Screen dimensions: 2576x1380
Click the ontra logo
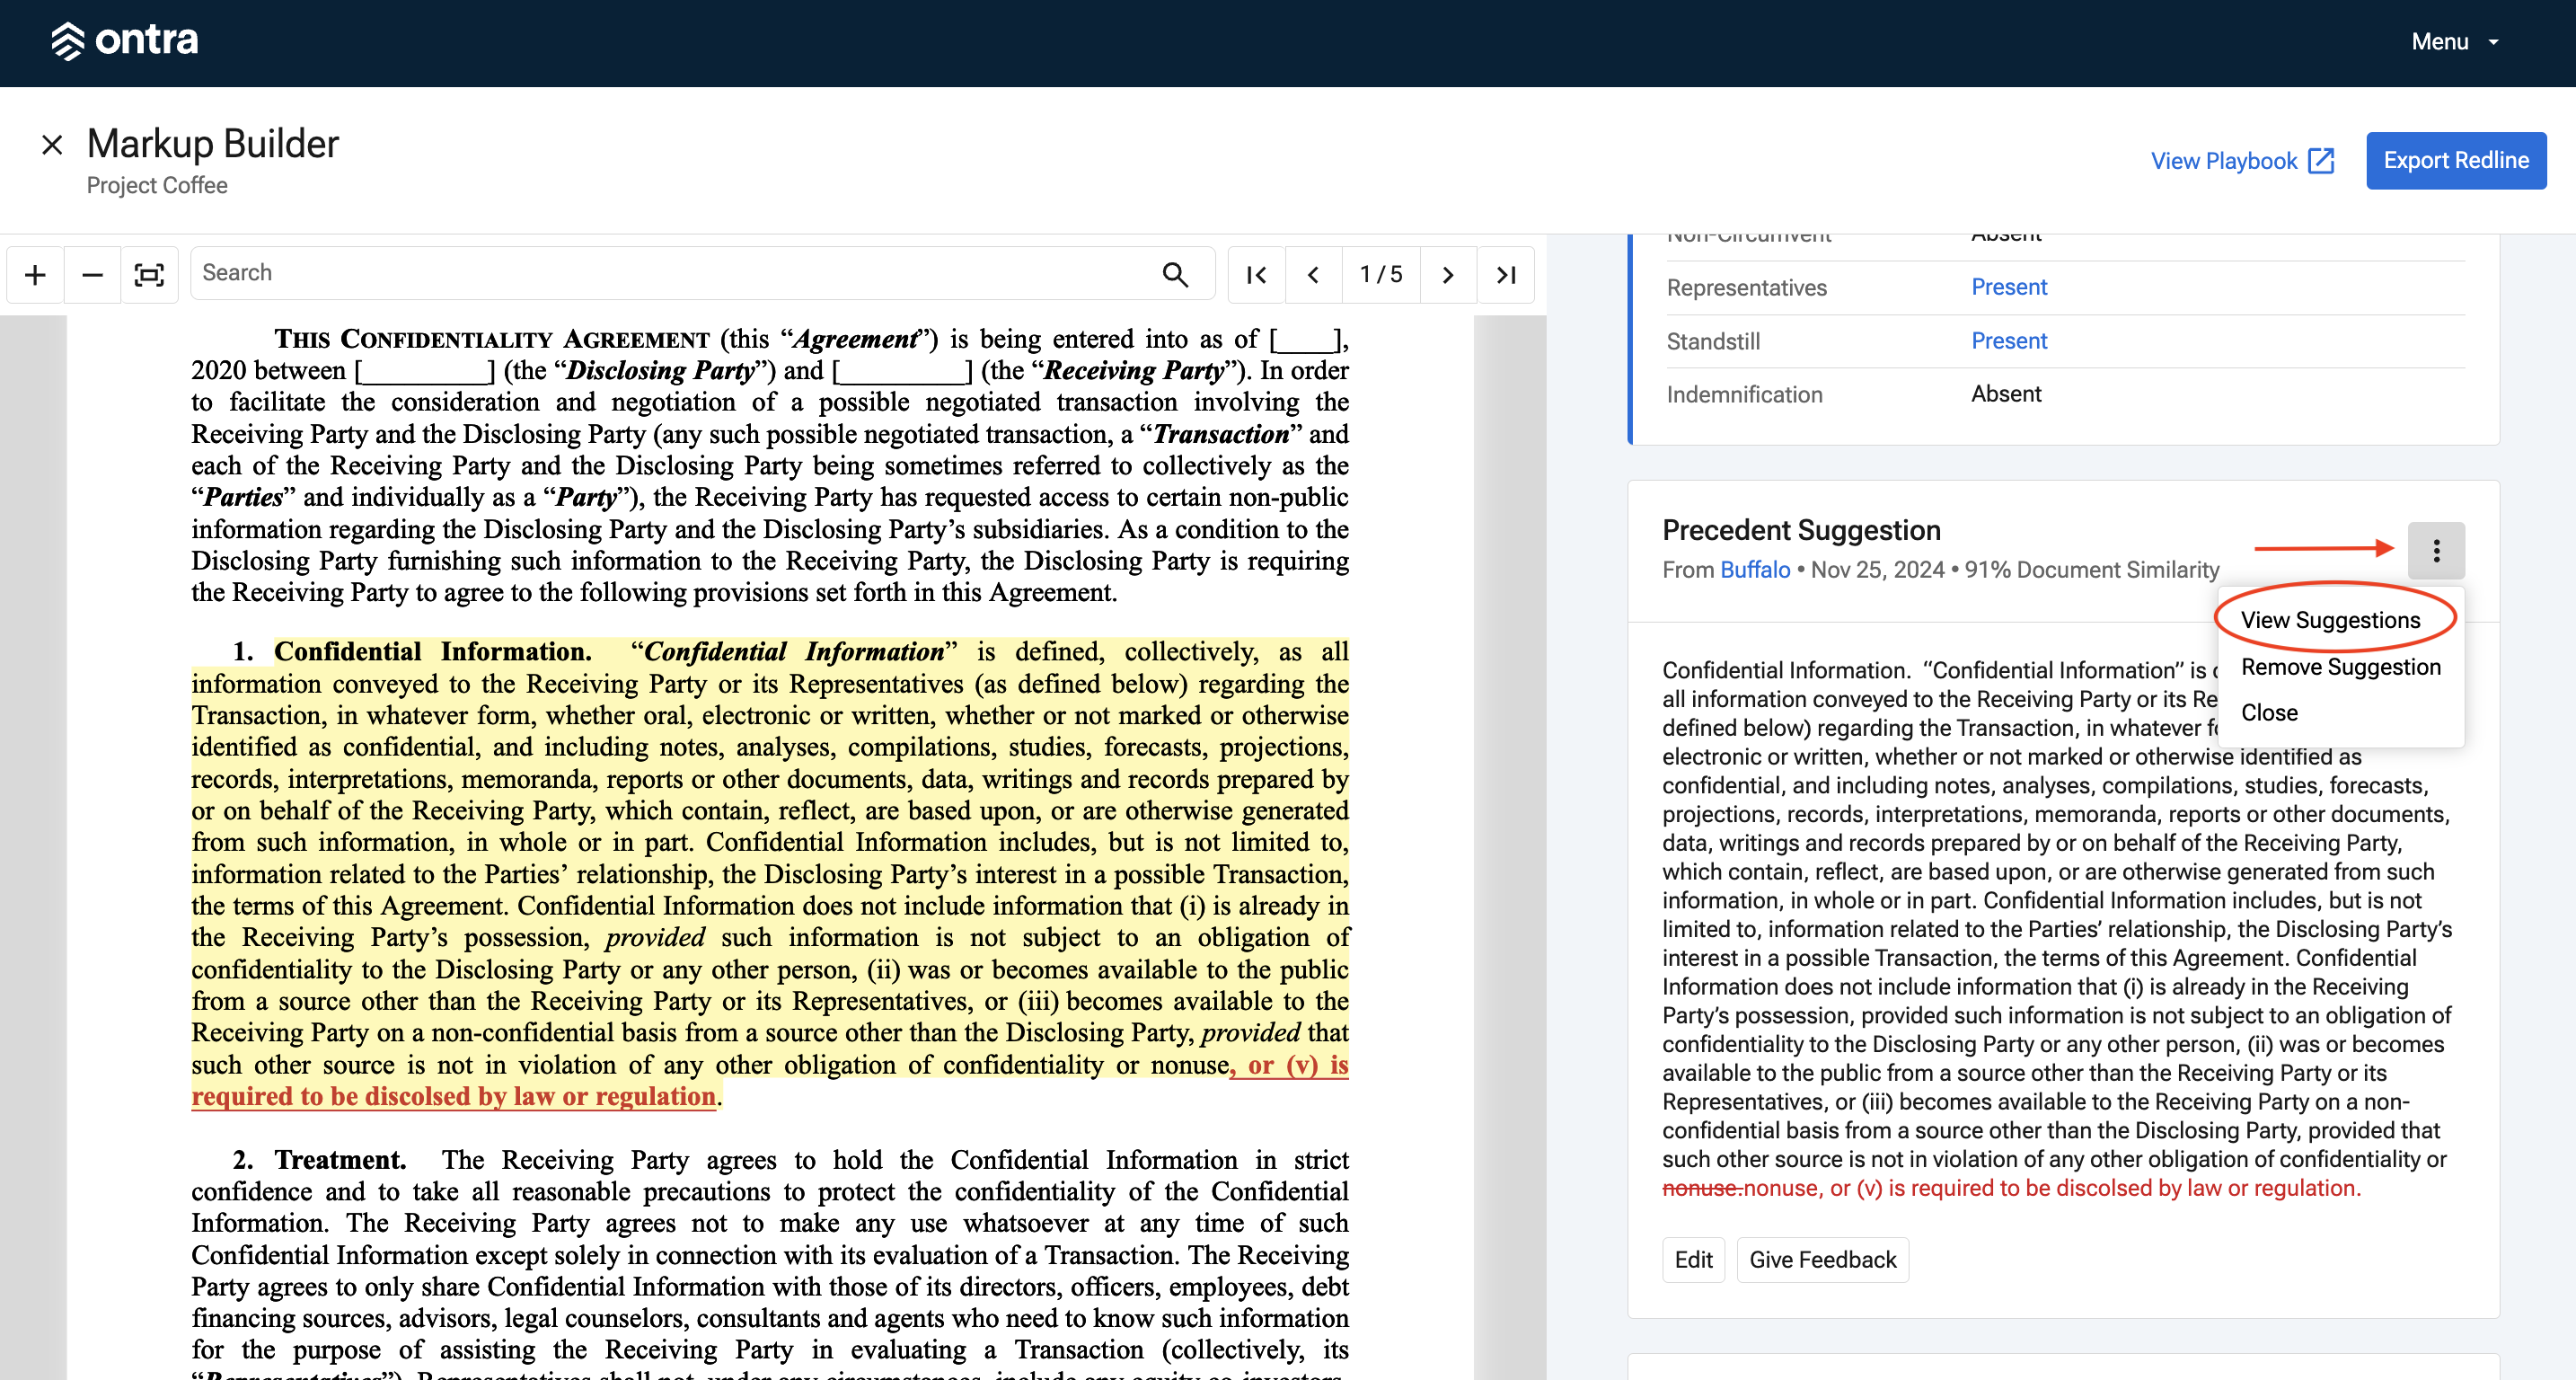125,41
